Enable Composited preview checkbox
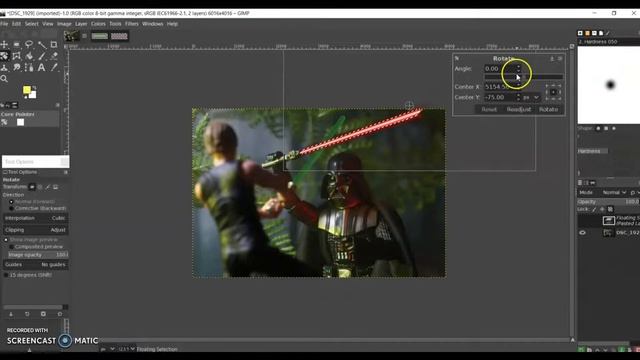Image resolution: width=640 pixels, height=360 pixels. [x=11, y=247]
